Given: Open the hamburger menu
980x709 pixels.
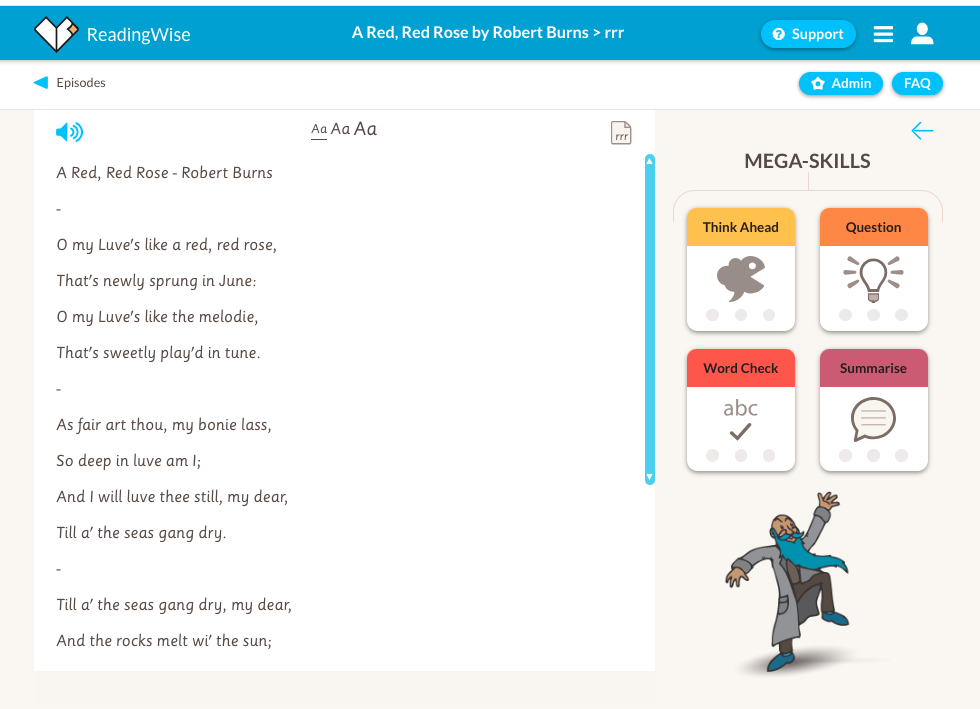Looking at the screenshot, I should coord(883,34).
